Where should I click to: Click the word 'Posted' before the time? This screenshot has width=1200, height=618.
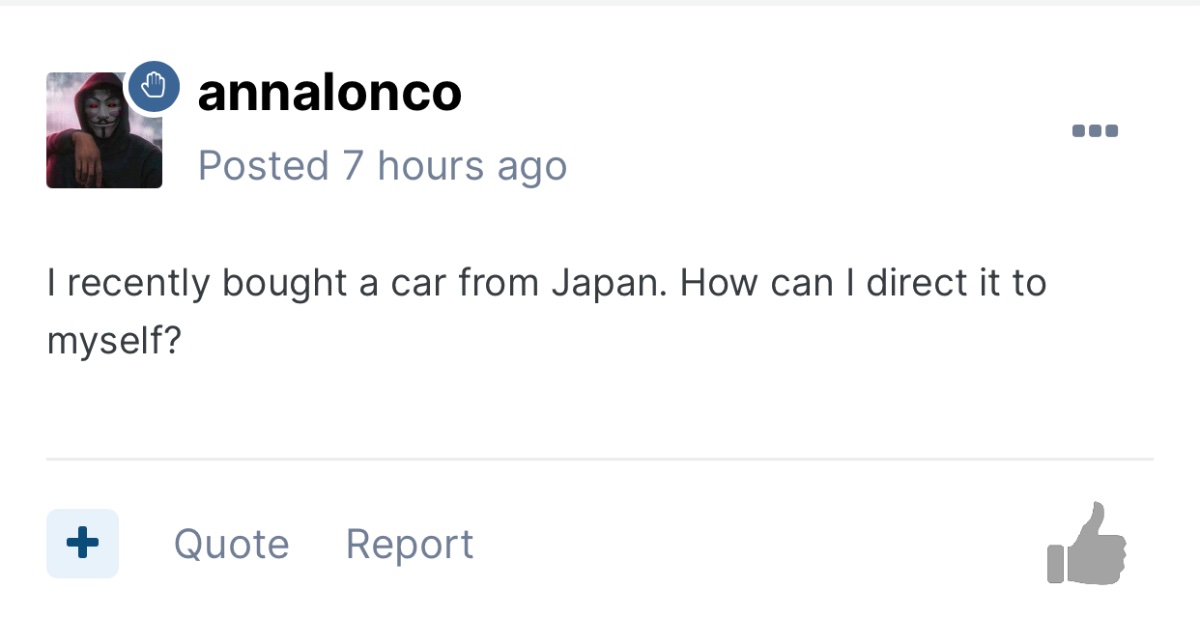coord(263,165)
